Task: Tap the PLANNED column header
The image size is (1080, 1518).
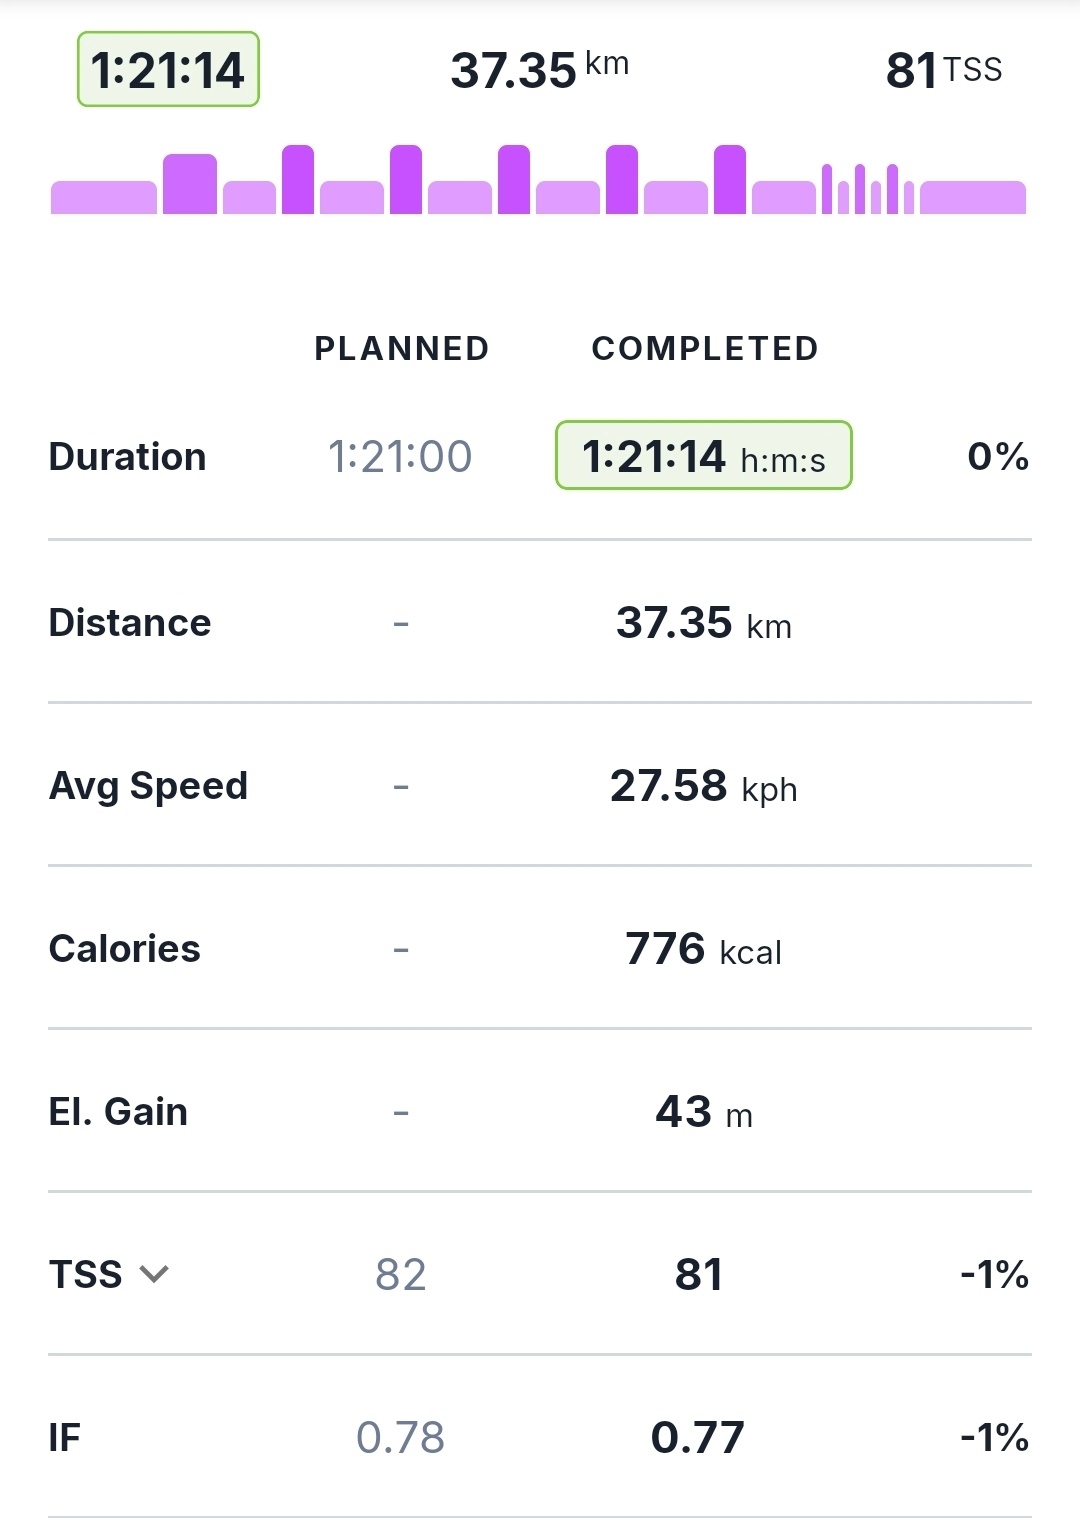Action: 402,348
